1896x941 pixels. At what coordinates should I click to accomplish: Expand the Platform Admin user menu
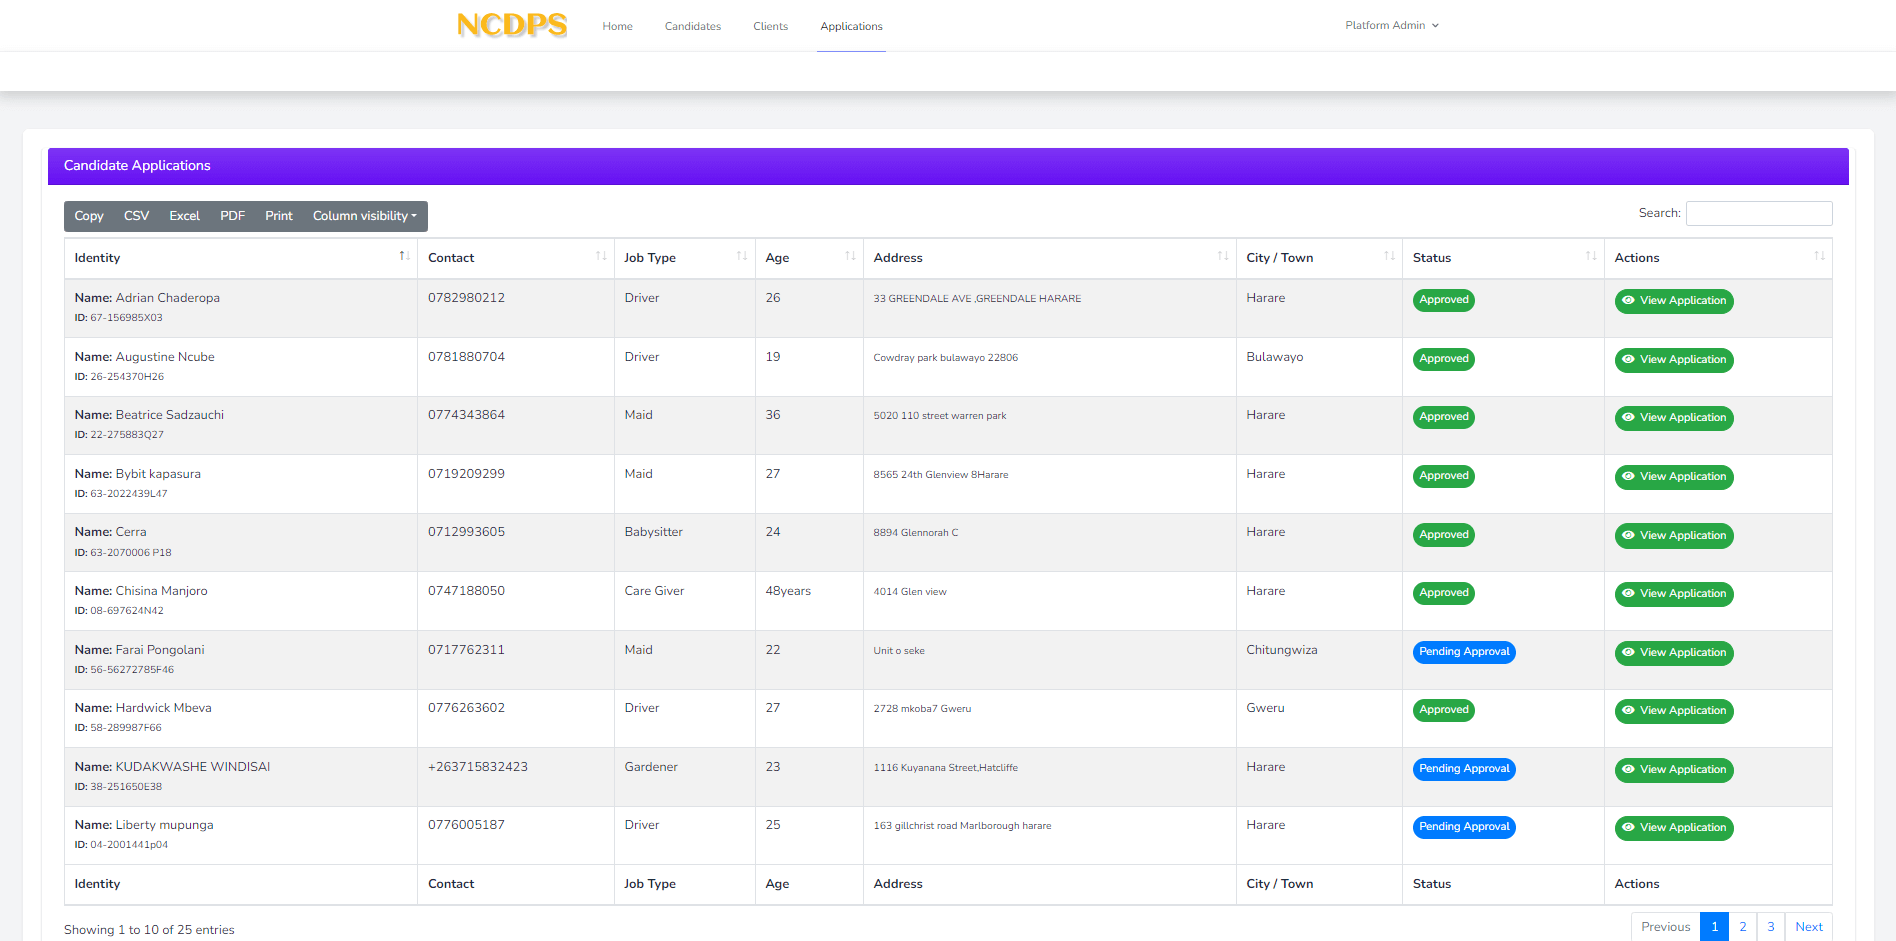pyautogui.click(x=1391, y=26)
